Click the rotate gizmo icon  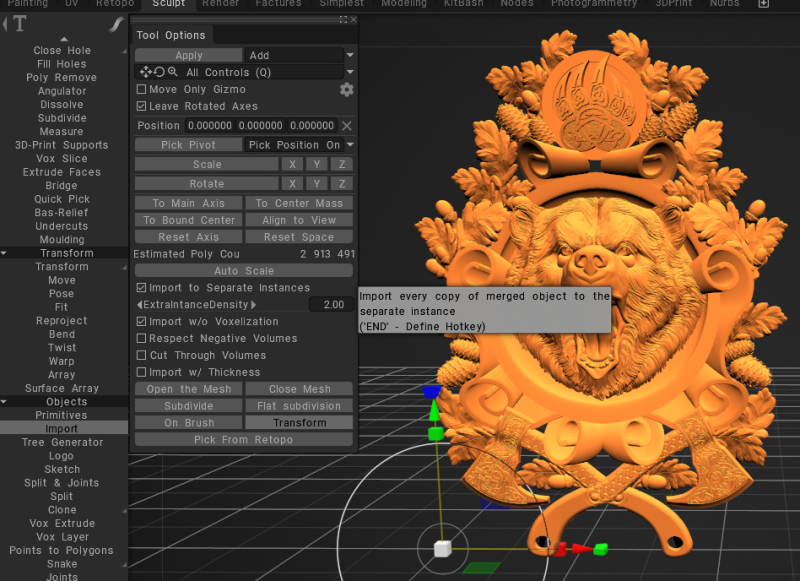point(159,72)
